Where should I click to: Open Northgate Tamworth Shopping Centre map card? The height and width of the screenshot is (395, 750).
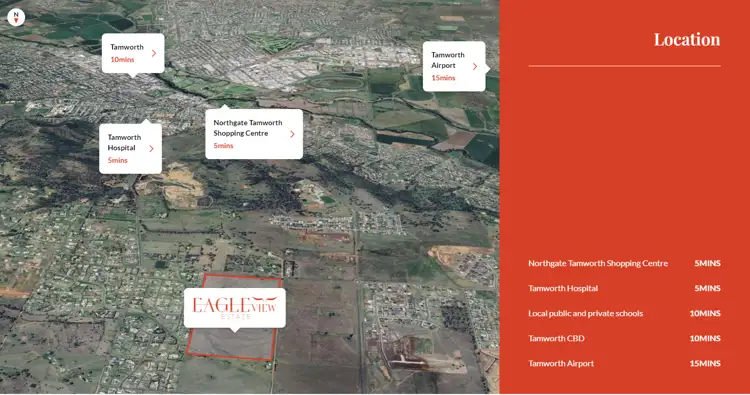tap(254, 134)
